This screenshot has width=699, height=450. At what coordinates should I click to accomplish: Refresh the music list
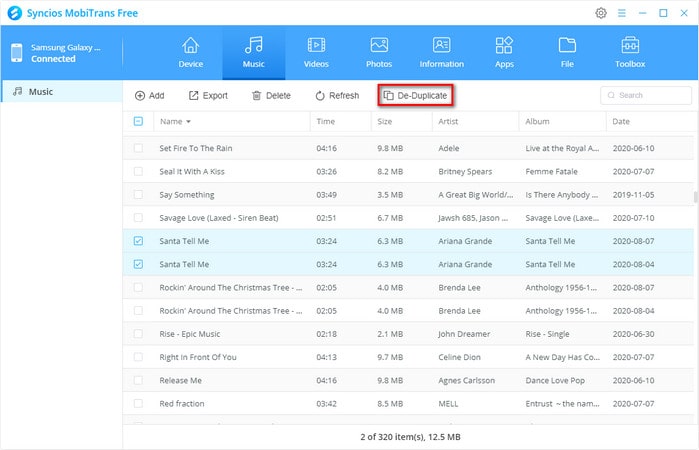coord(337,95)
